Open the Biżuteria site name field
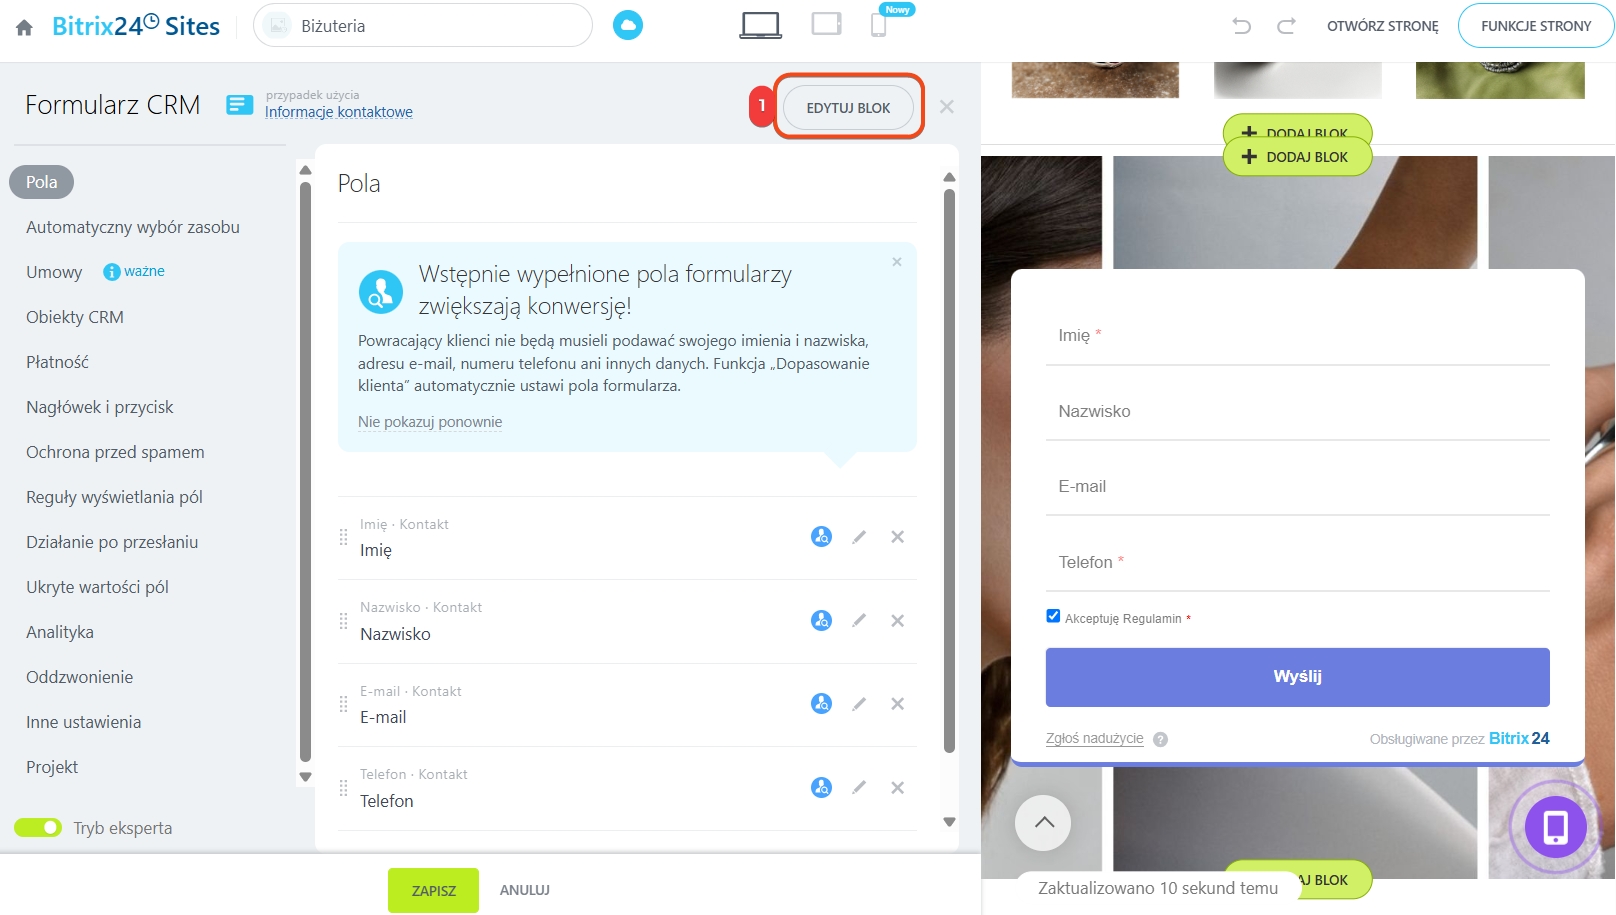The height and width of the screenshot is (915, 1616). 423,26
